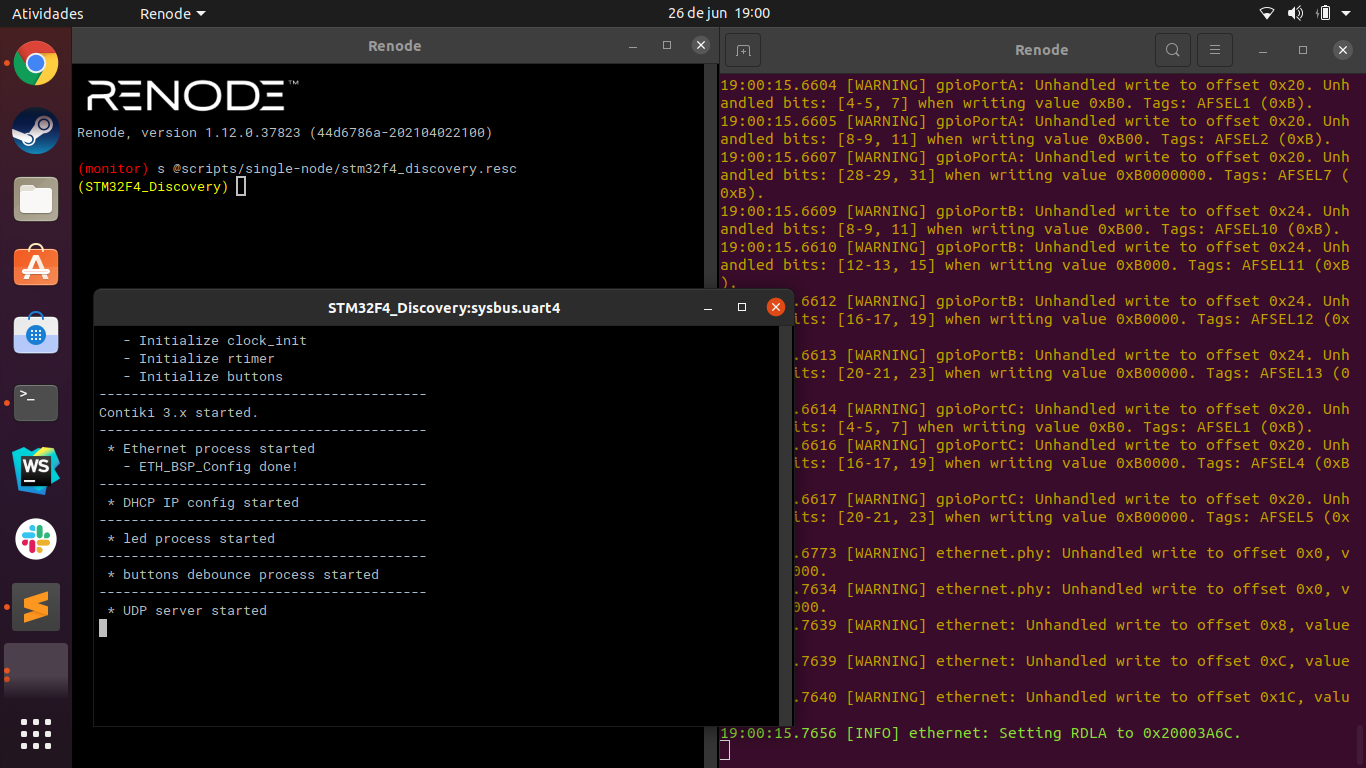Open Google Chrome from the dock
The width and height of the screenshot is (1366, 768).
click(36, 63)
